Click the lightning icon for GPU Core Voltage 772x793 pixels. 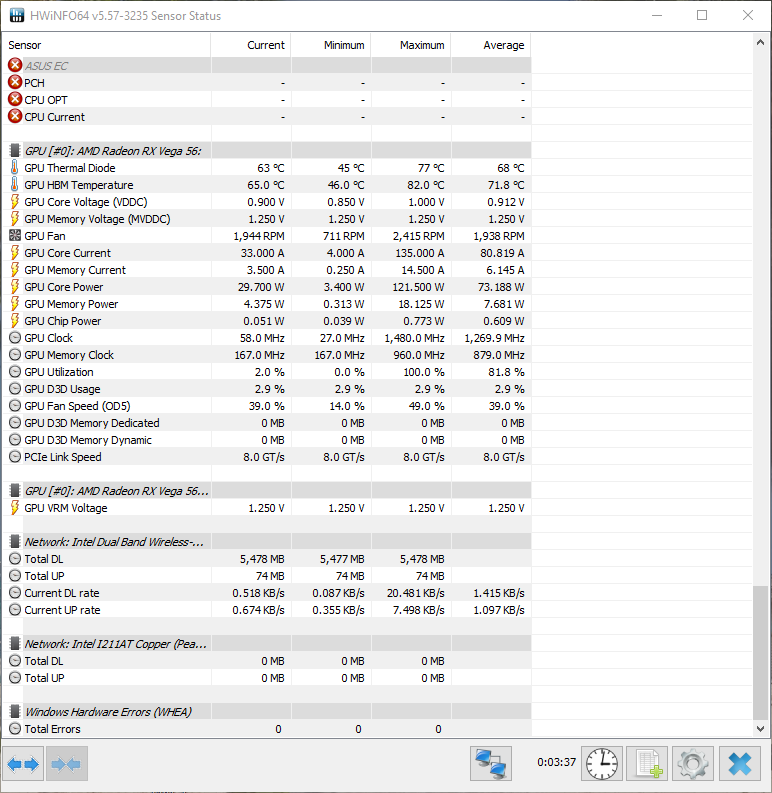click(x=15, y=202)
